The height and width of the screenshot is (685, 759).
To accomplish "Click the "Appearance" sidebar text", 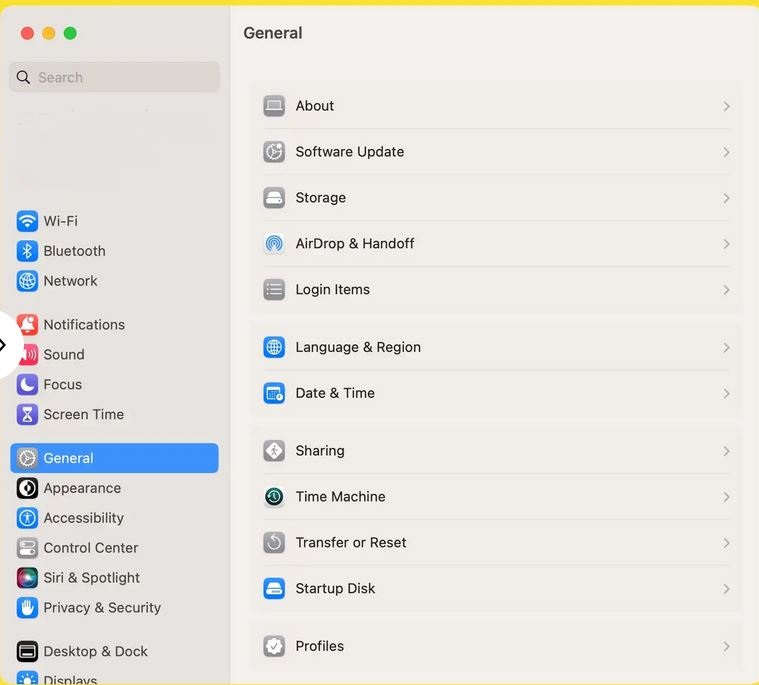I will pos(82,488).
